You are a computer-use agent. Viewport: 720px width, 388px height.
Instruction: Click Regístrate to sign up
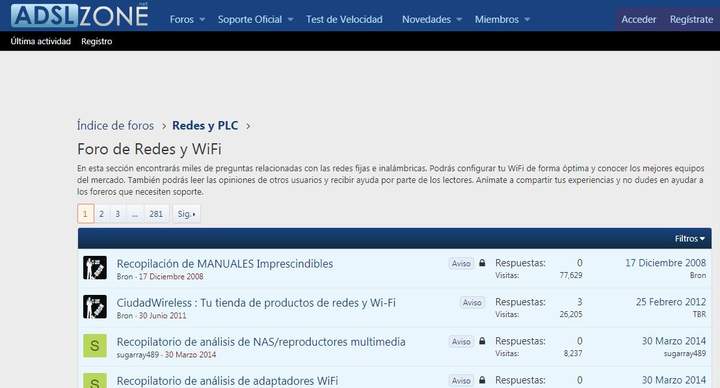coord(691,19)
